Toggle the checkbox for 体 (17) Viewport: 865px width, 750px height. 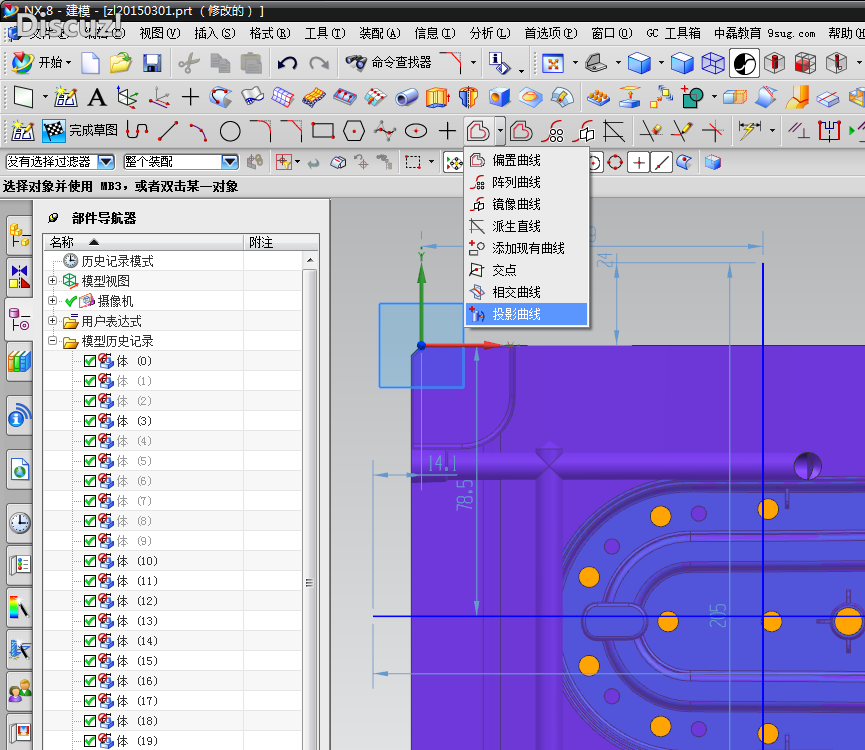90,701
